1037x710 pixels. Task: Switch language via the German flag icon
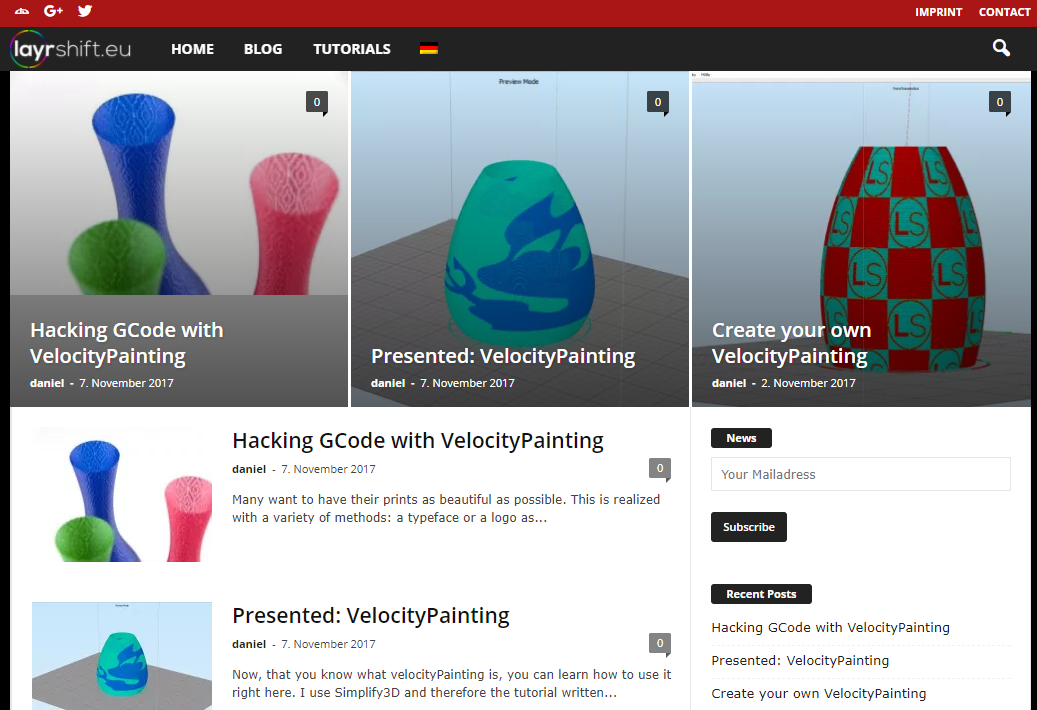coord(429,48)
